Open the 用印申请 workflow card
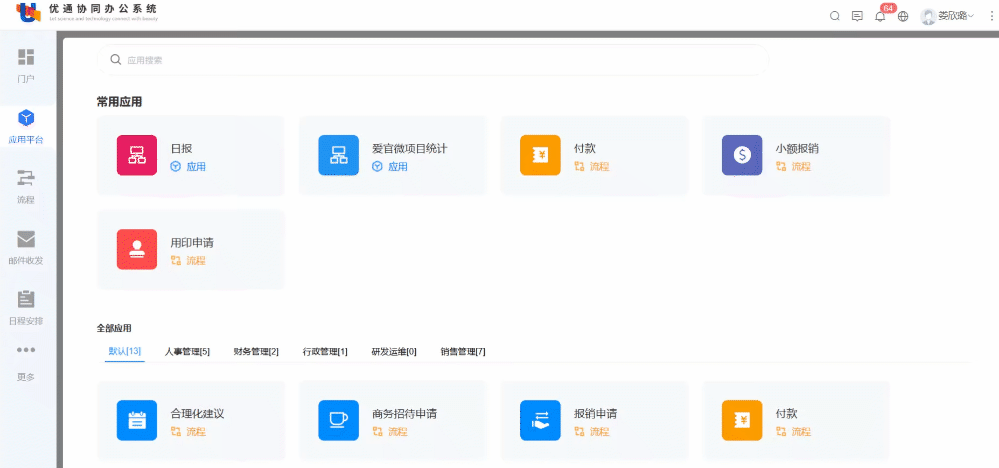This screenshot has width=999, height=468. tap(191, 250)
